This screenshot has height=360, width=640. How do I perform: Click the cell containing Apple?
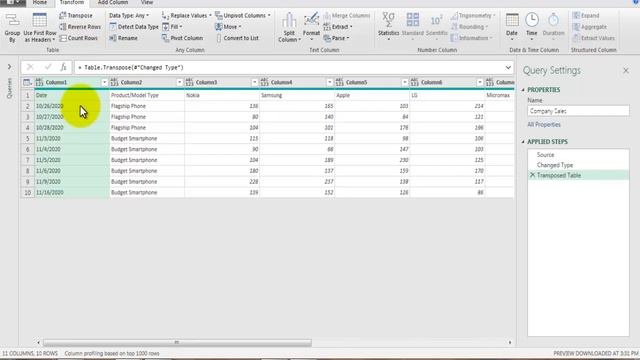372,95
